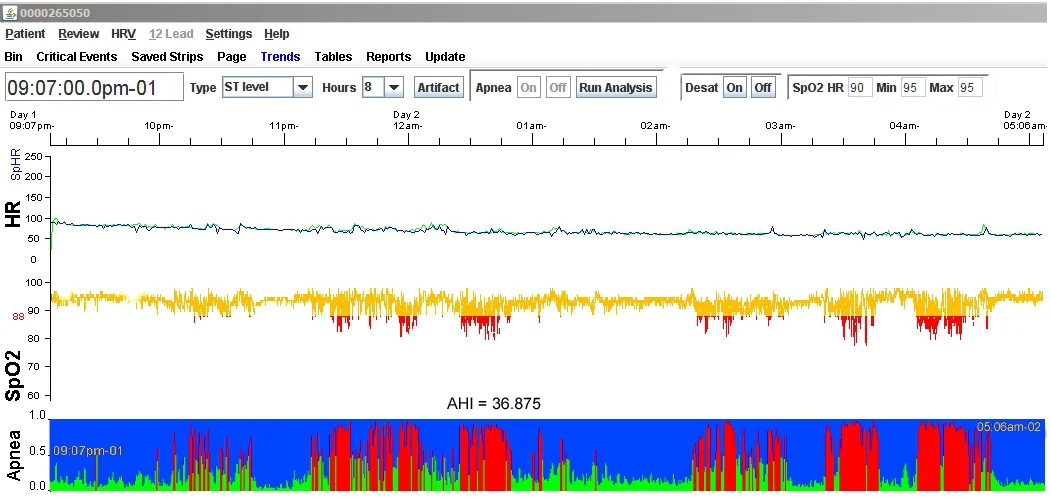Click the Hours value box showing 8
1051x499 pixels.
(x=373, y=87)
